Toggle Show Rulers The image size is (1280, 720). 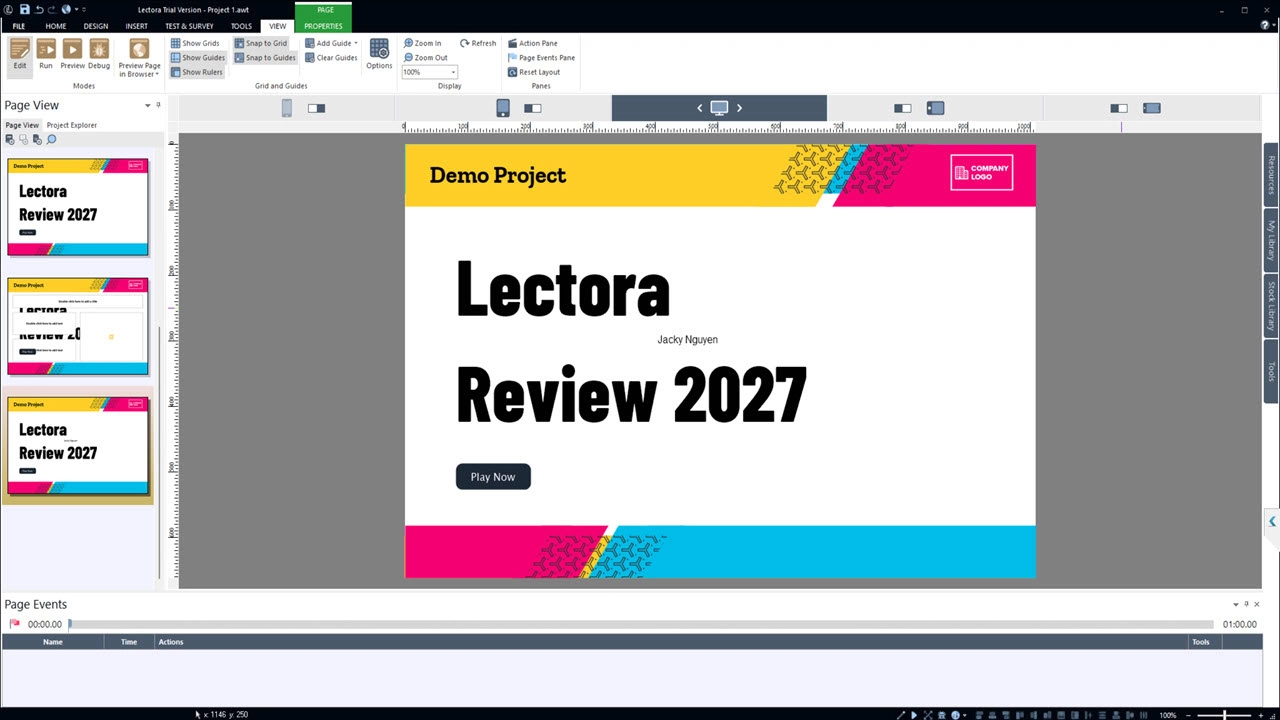[196, 72]
